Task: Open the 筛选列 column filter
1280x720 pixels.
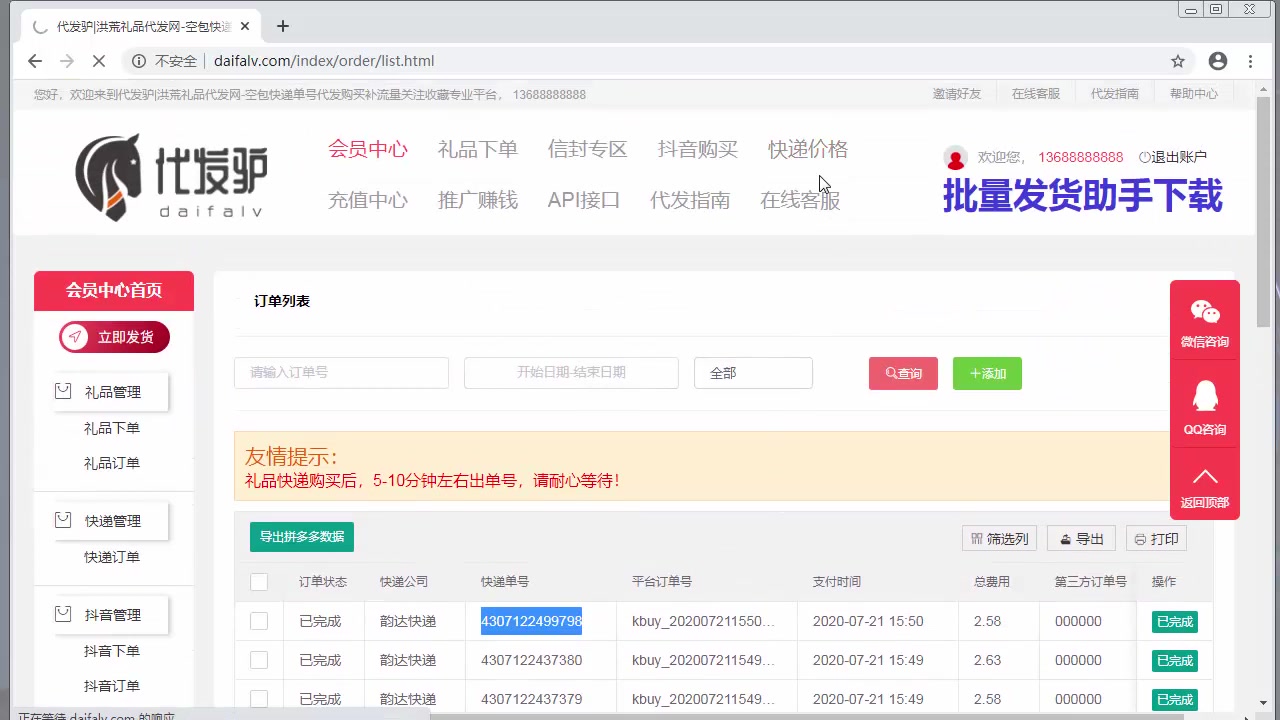Action: [x=999, y=539]
